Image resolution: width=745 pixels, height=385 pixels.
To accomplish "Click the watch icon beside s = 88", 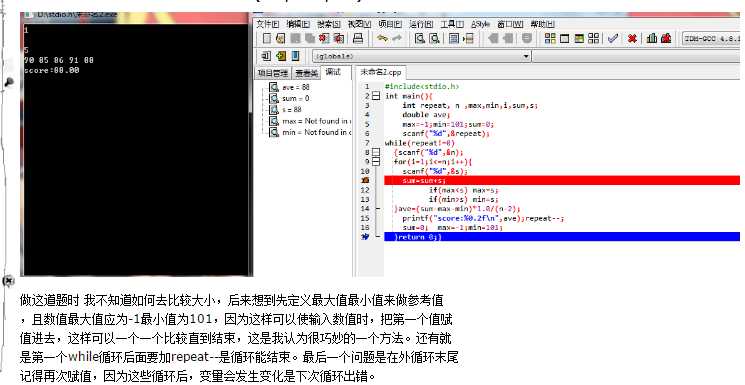I will coord(274,110).
